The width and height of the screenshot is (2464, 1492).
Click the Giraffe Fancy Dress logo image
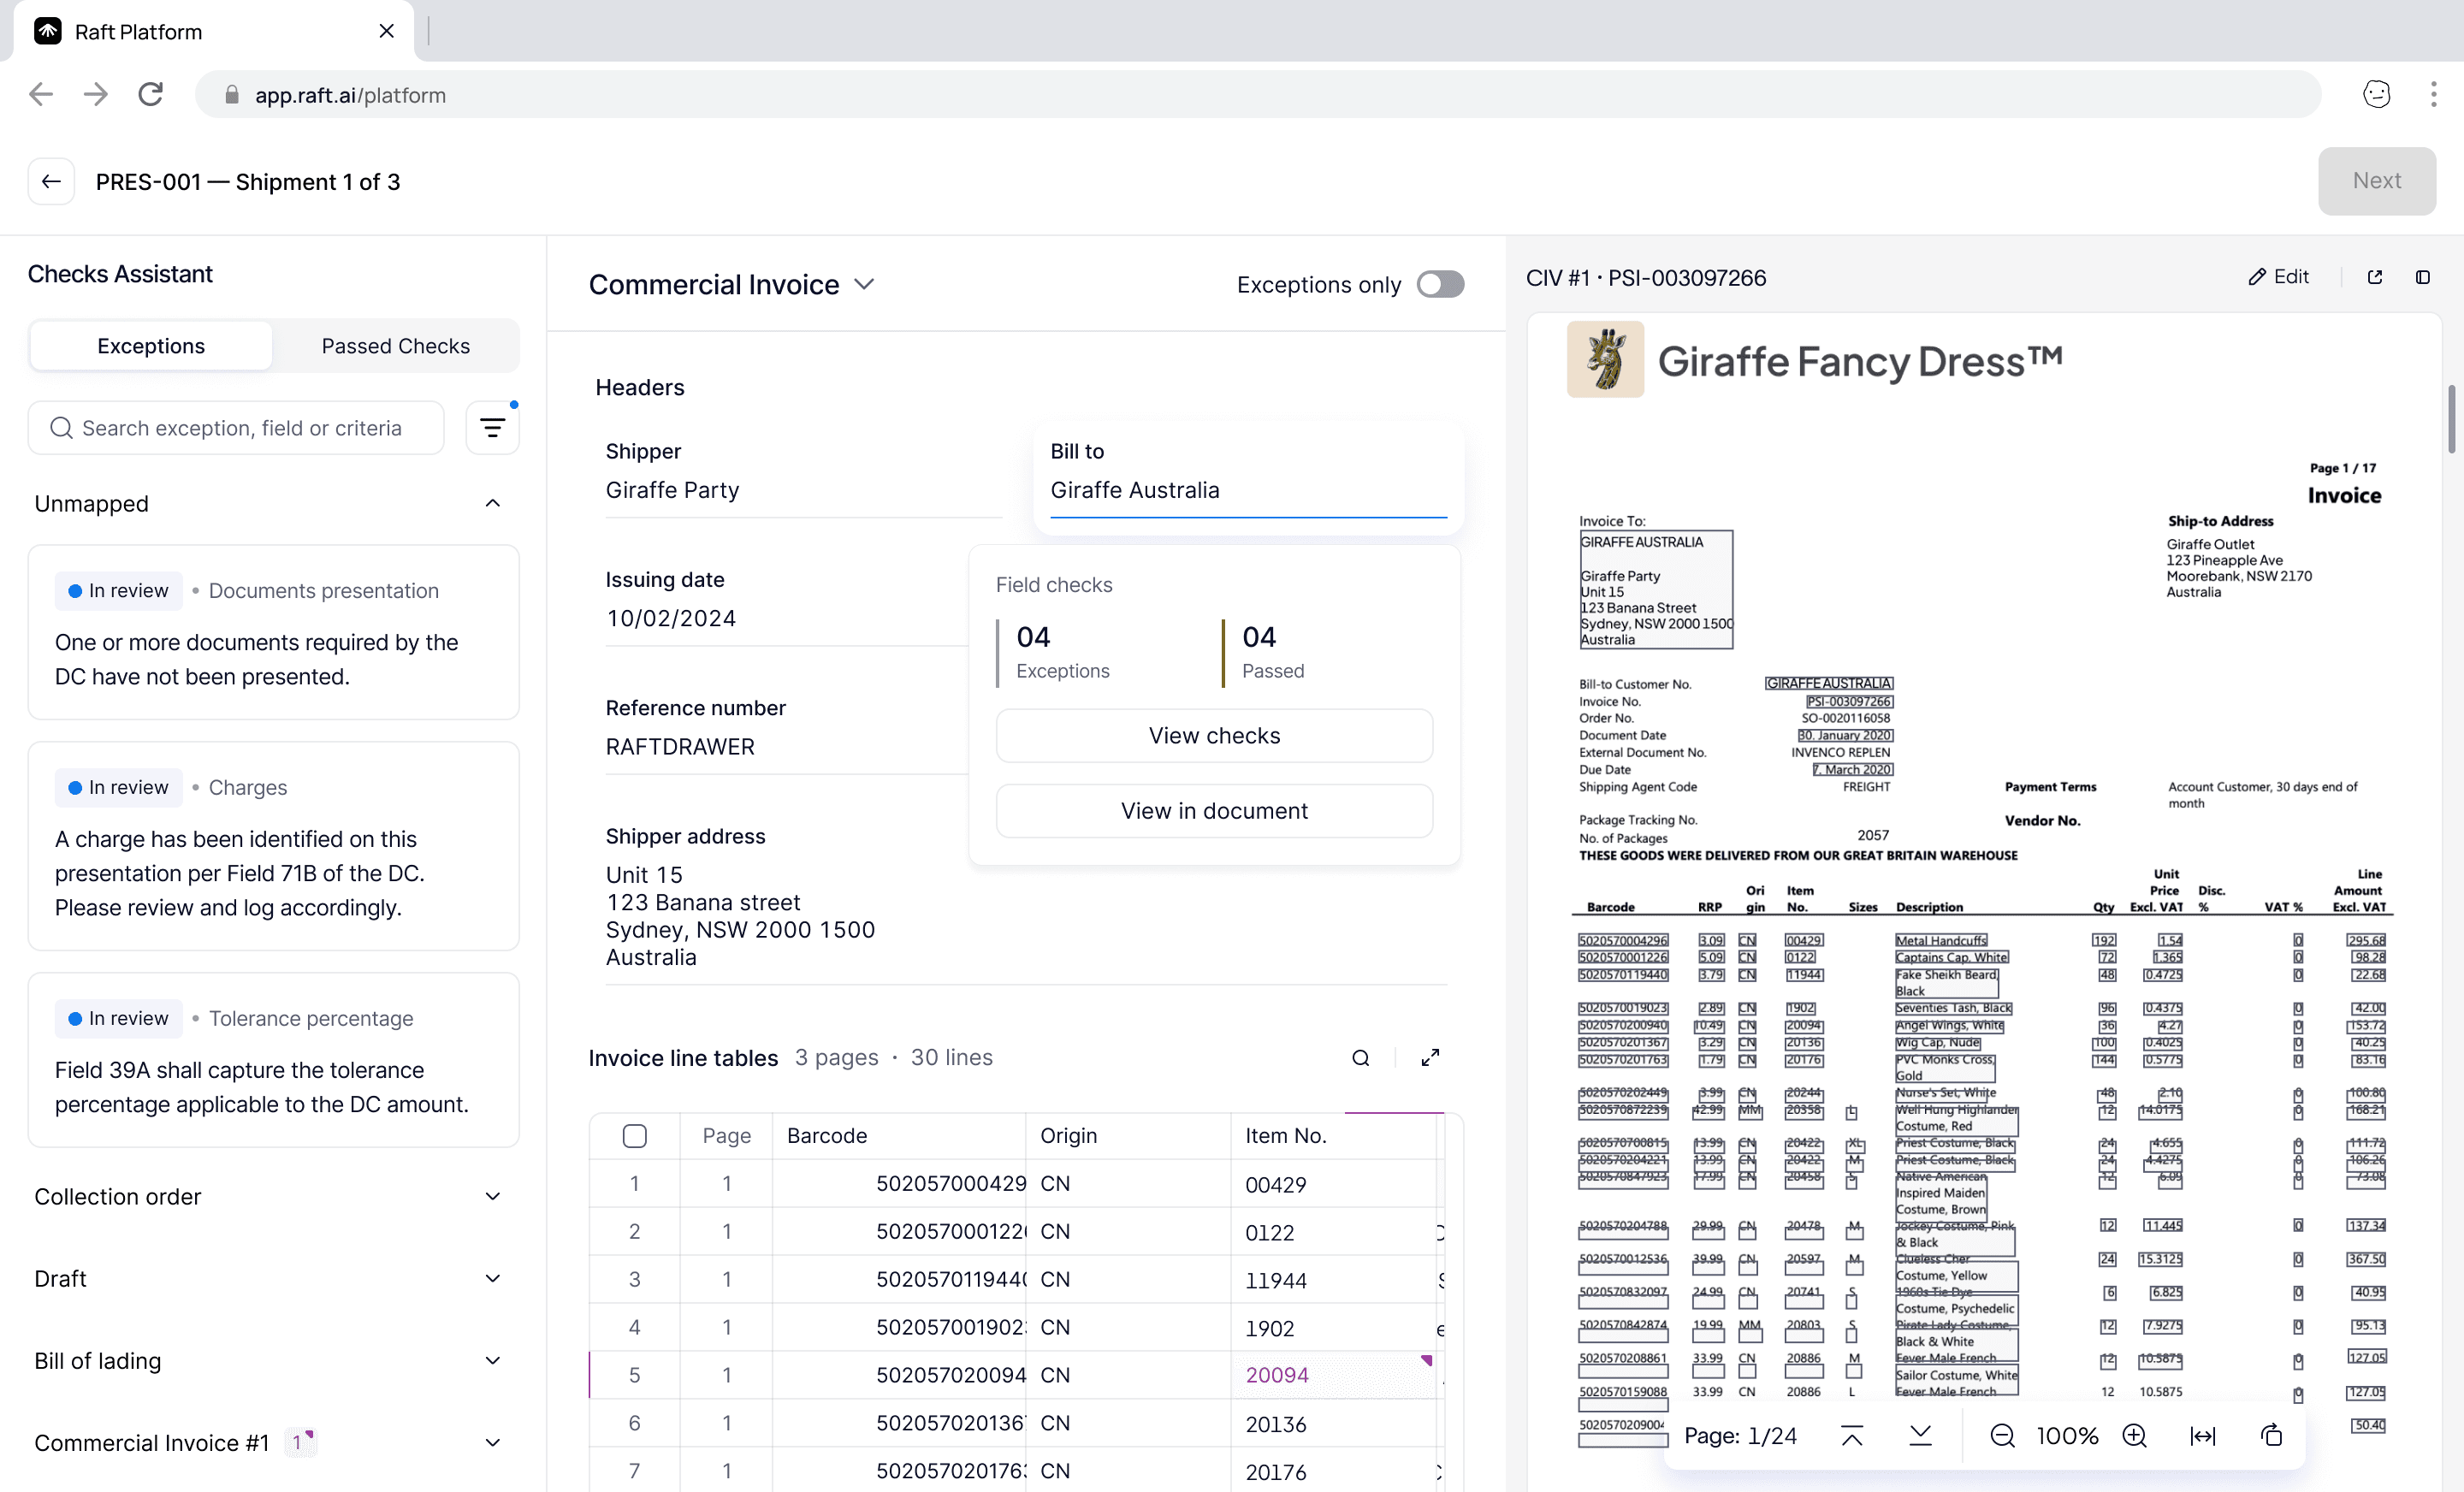[x=1605, y=360]
